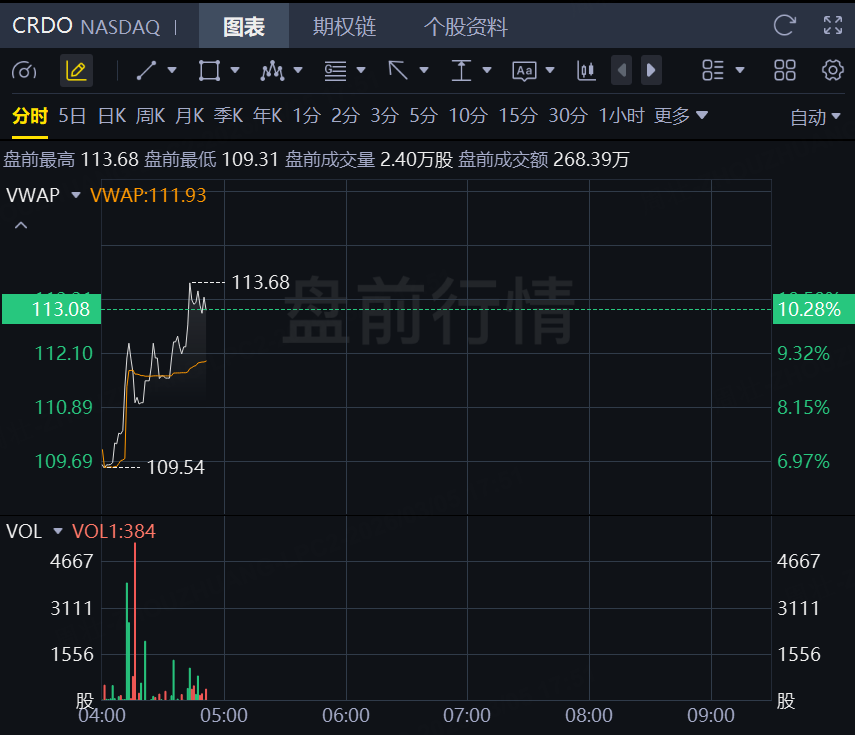Image resolution: width=855 pixels, height=735 pixels.
Task: Click the 10.28% change tag
Action: tap(814, 309)
